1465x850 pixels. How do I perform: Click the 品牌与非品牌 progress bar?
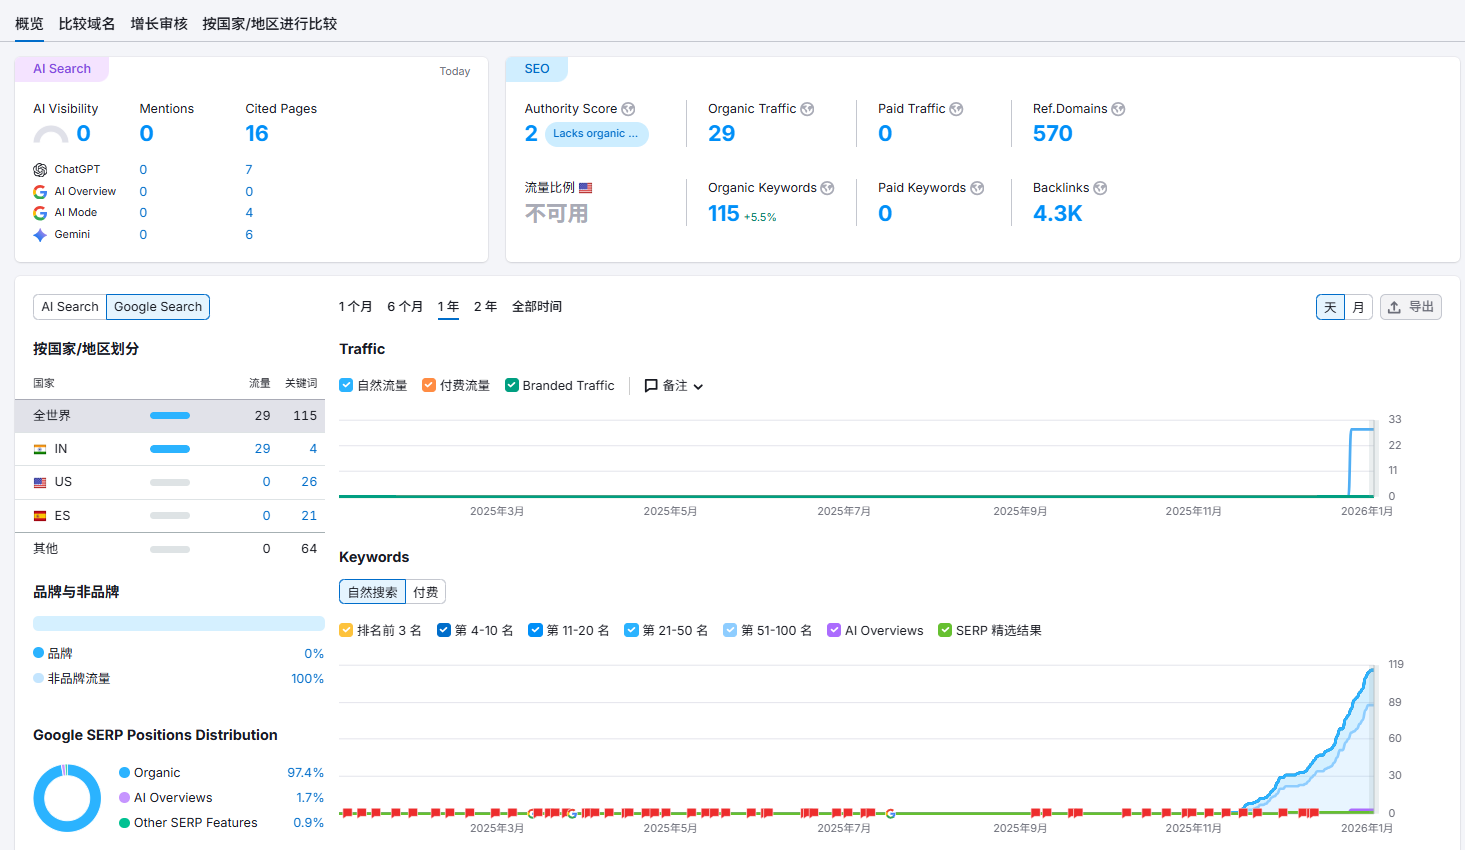pyautogui.click(x=178, y=624)
